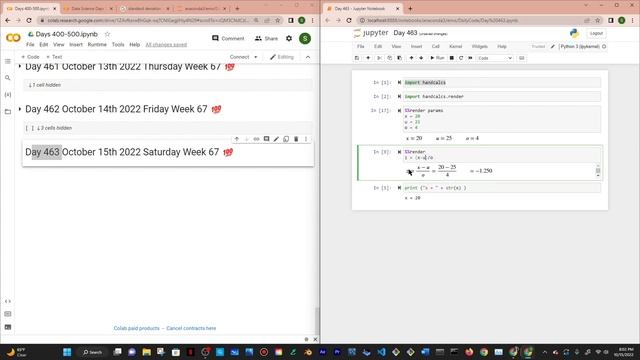Click the Share button in Colab
This screenshot has height=360, width=640.
(x=266, y=38)
